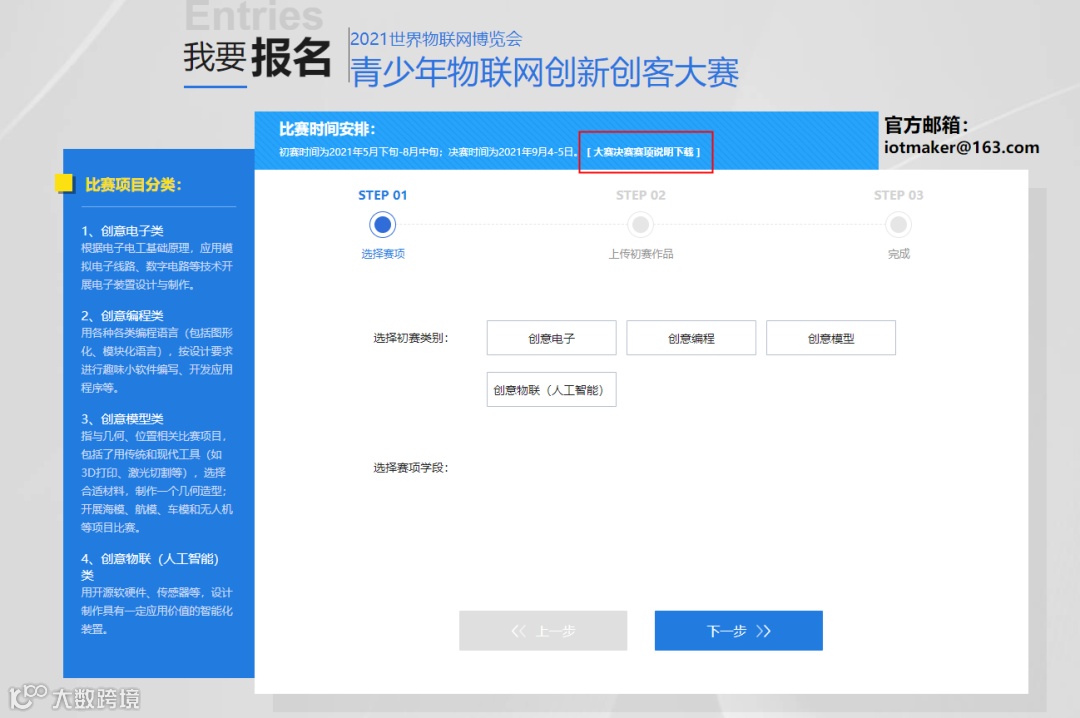Viewport: 1080px width, 718px height.
Task: Click the yellow square icon beside 比赛项目分类
Action: tap(64, 183)
